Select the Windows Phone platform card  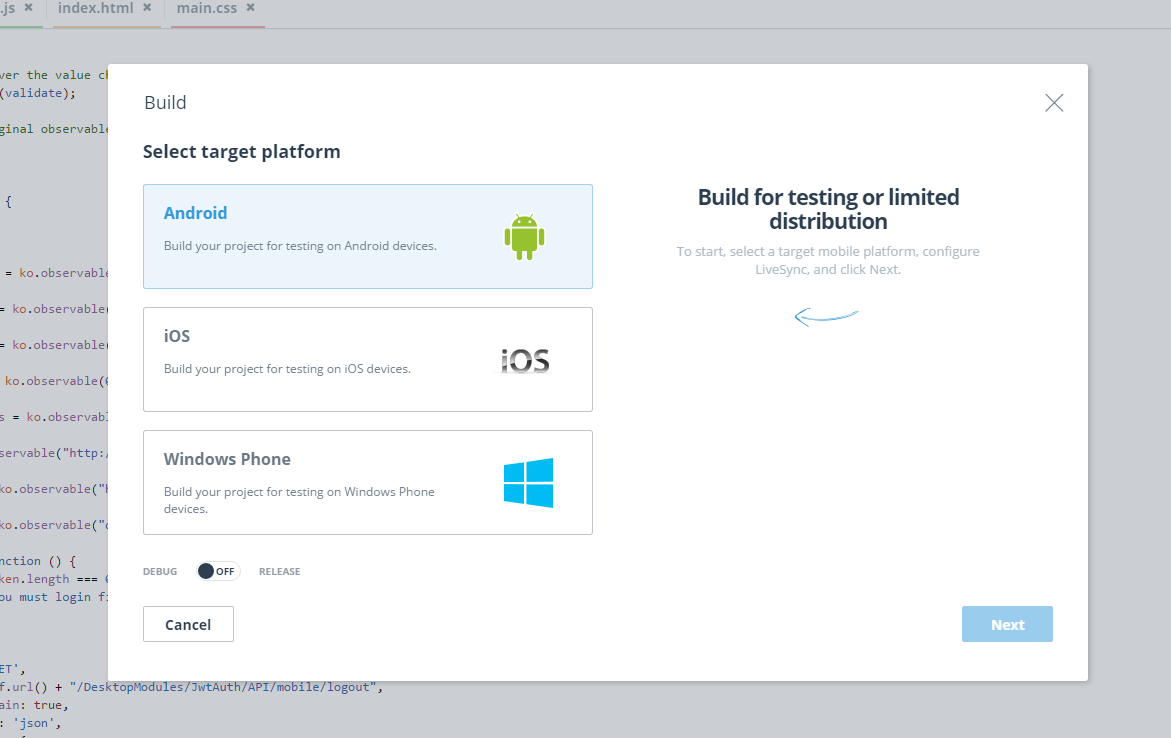point(367,483)
